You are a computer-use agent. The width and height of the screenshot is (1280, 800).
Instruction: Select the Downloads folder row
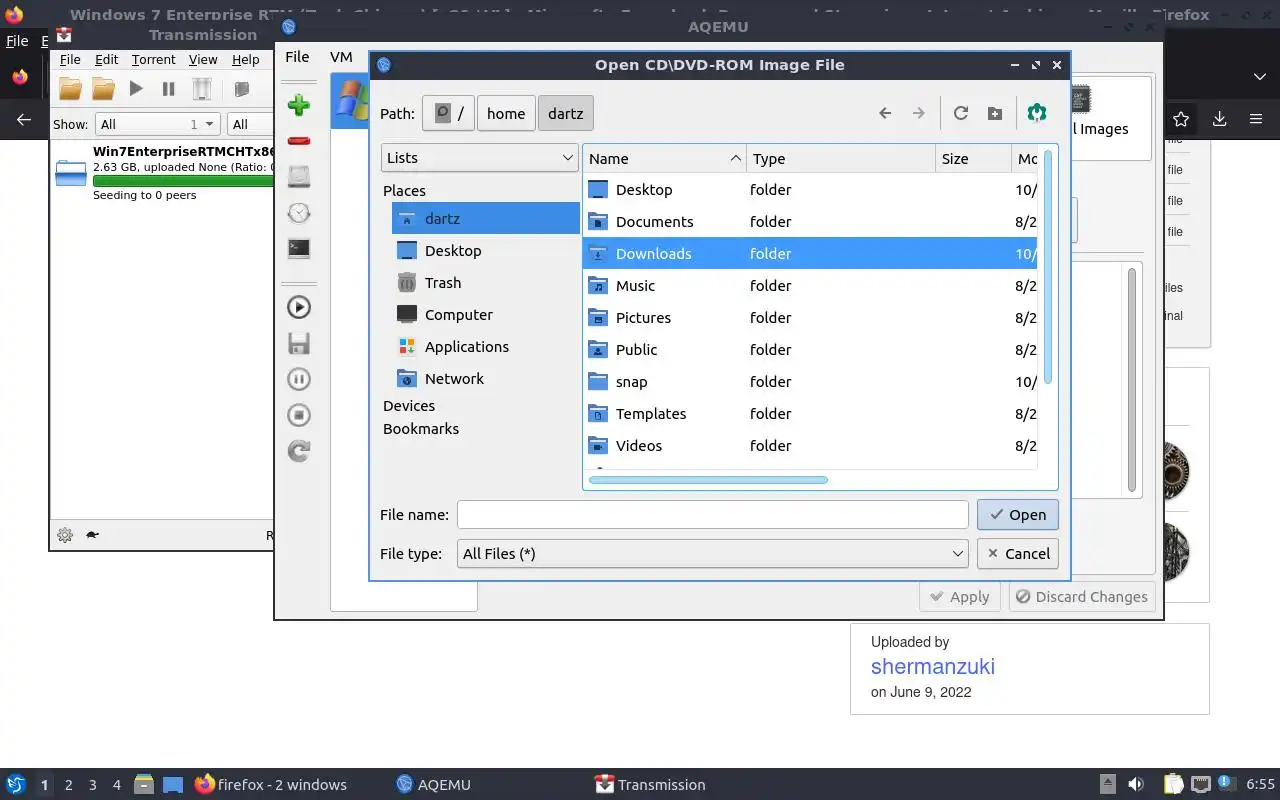click(x=810, y=253)
